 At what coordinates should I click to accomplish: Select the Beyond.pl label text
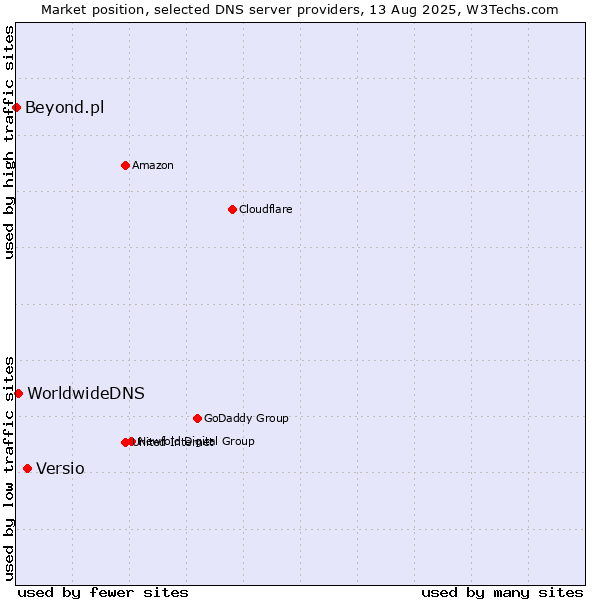pyautogui.click(x=65, y=108)
